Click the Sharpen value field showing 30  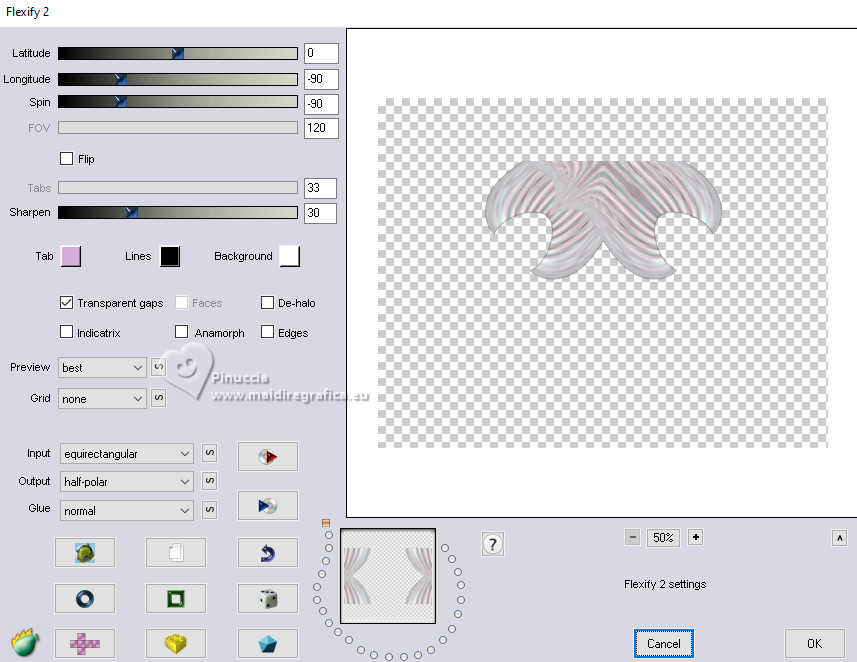(x=320, y=213)
